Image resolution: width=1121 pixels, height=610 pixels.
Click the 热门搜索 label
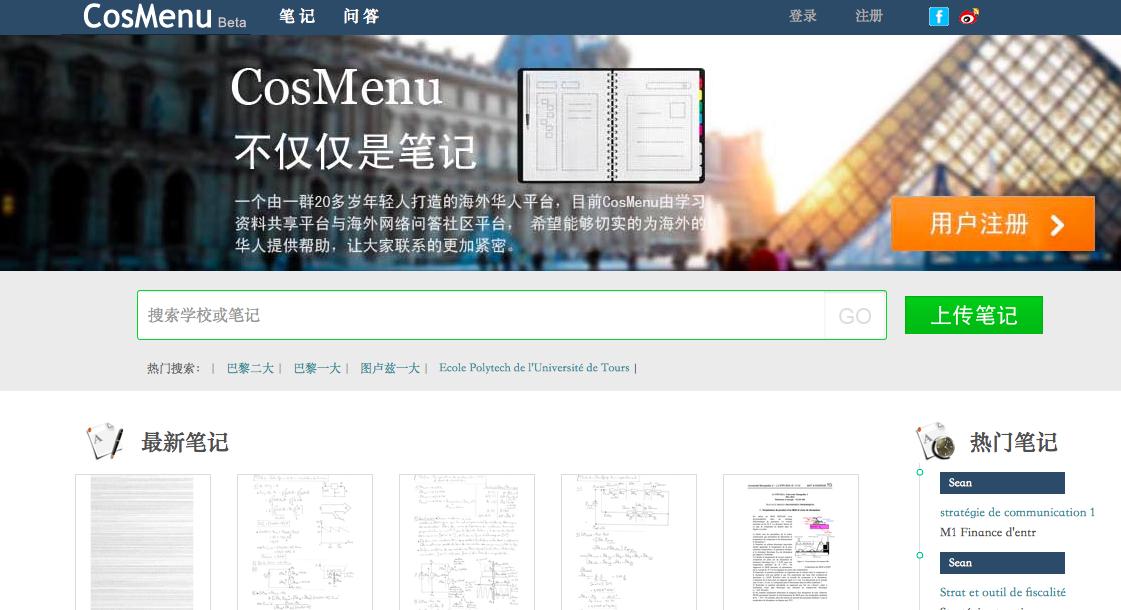(174, 368)
